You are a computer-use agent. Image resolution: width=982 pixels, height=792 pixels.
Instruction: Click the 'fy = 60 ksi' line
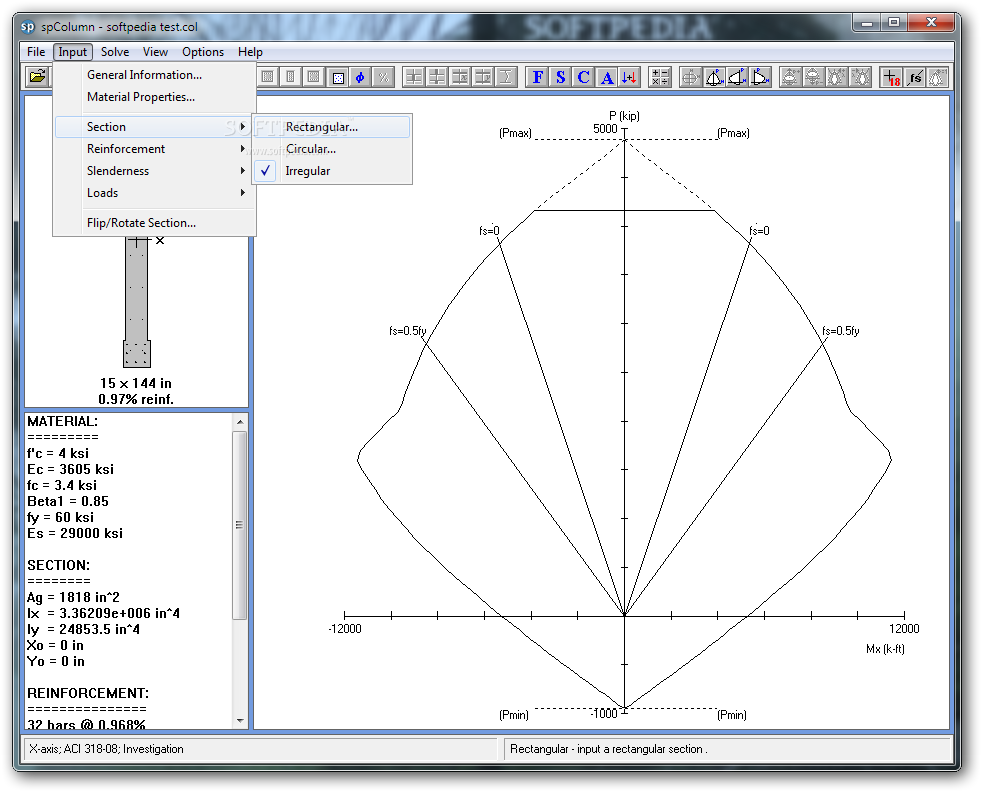click(61, 517)
